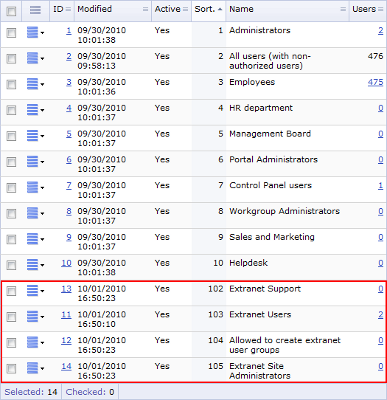Open group ID 11 link
The width and height of the screenshot is (387, 400).
click(66, 315)
